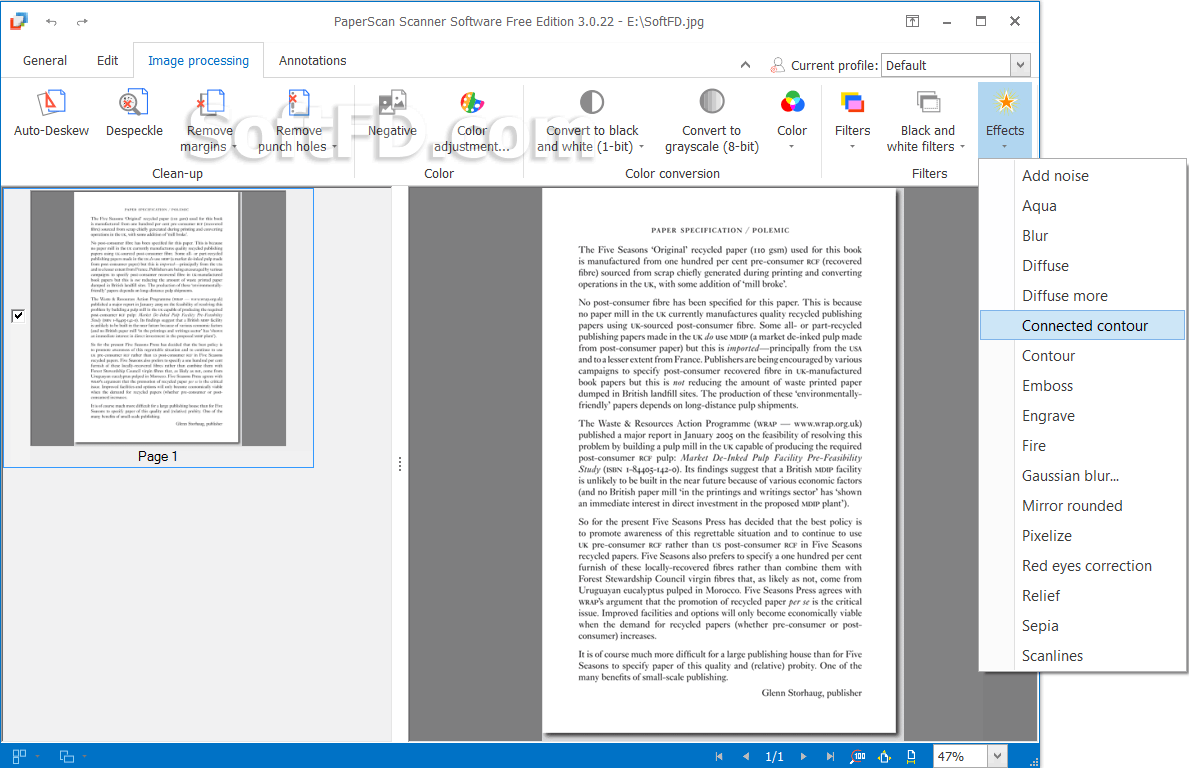Screen dimensions: 1189x768
Task: Apply the Pixelize effect
Action: (x=1083, y=535)
